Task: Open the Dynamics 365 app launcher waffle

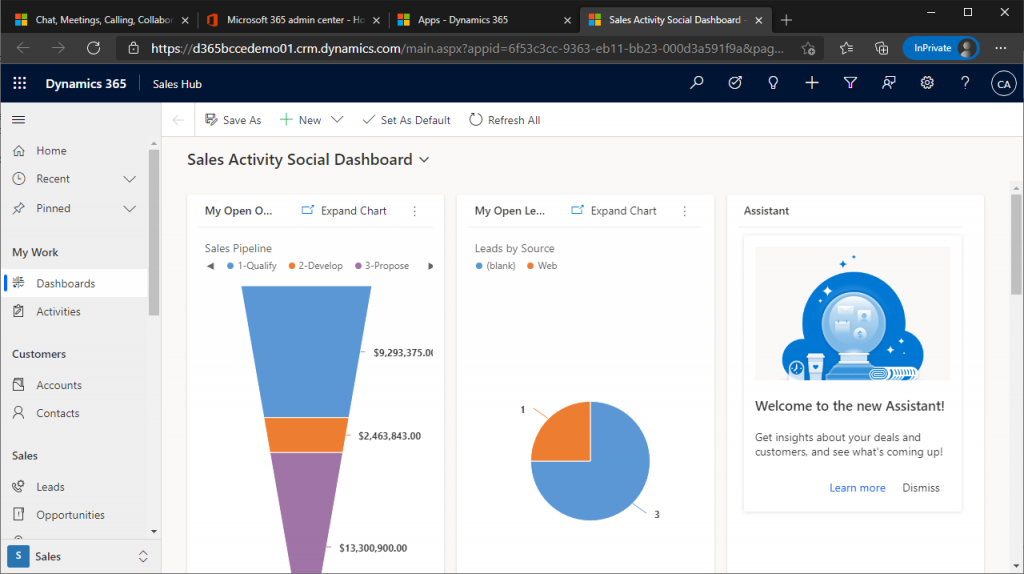Action: [x=20, y=84]
